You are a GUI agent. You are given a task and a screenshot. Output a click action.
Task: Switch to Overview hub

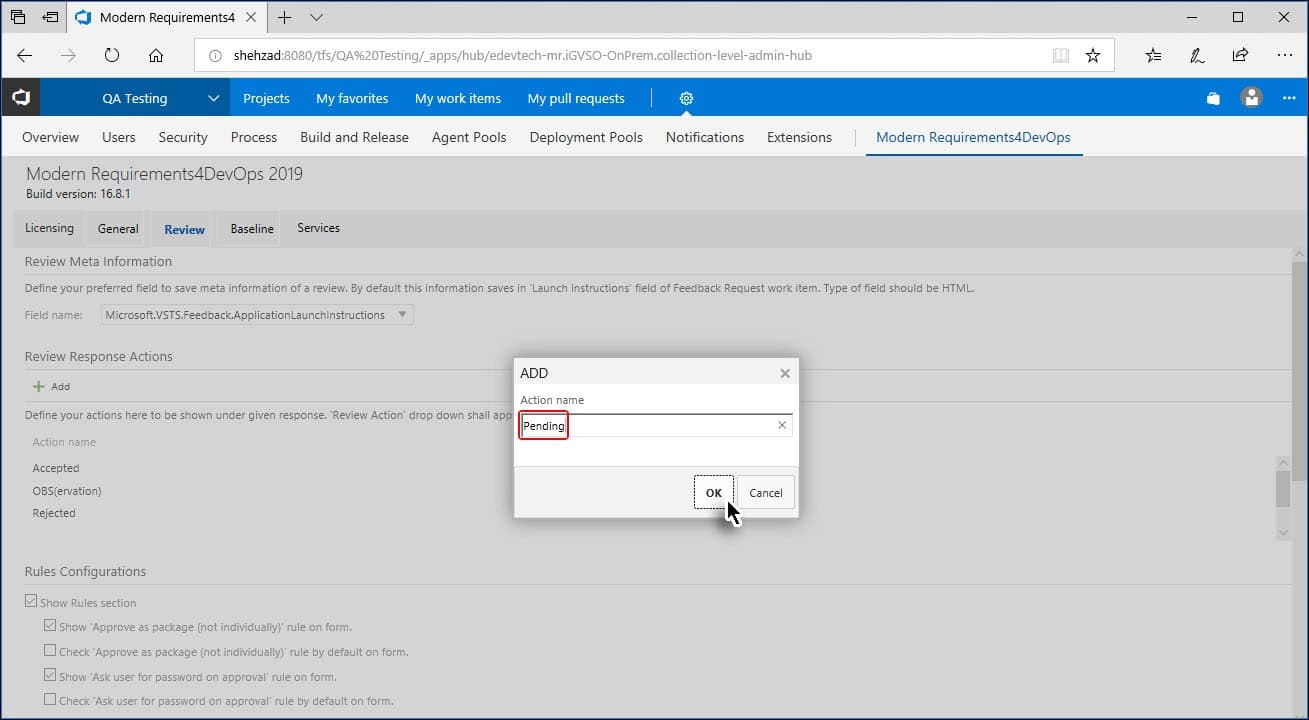click(x=50, y=137)
